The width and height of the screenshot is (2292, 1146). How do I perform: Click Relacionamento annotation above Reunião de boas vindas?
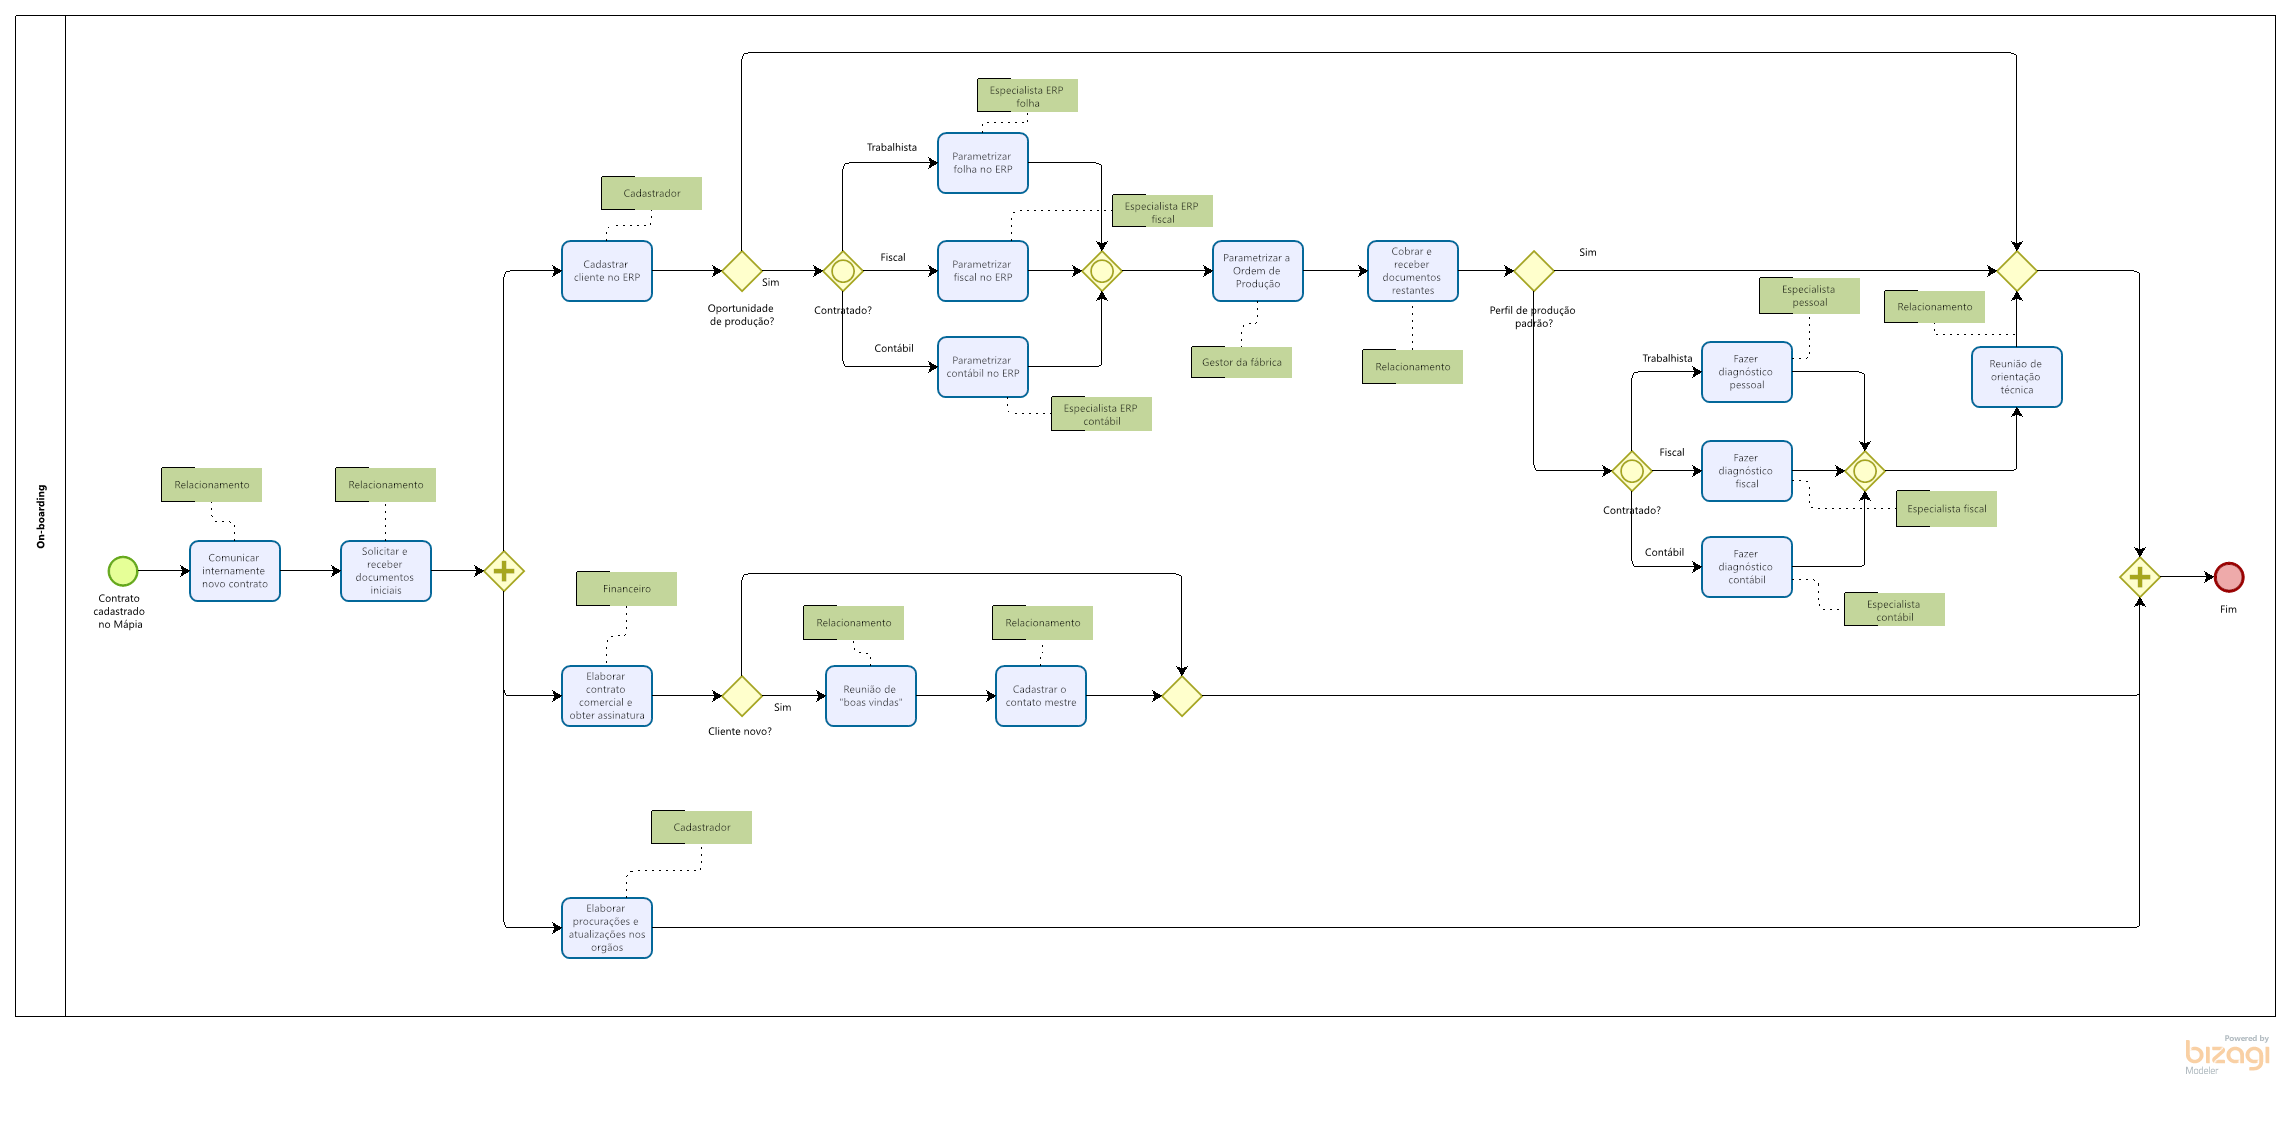pyautogui.click(x=854, y=623)
